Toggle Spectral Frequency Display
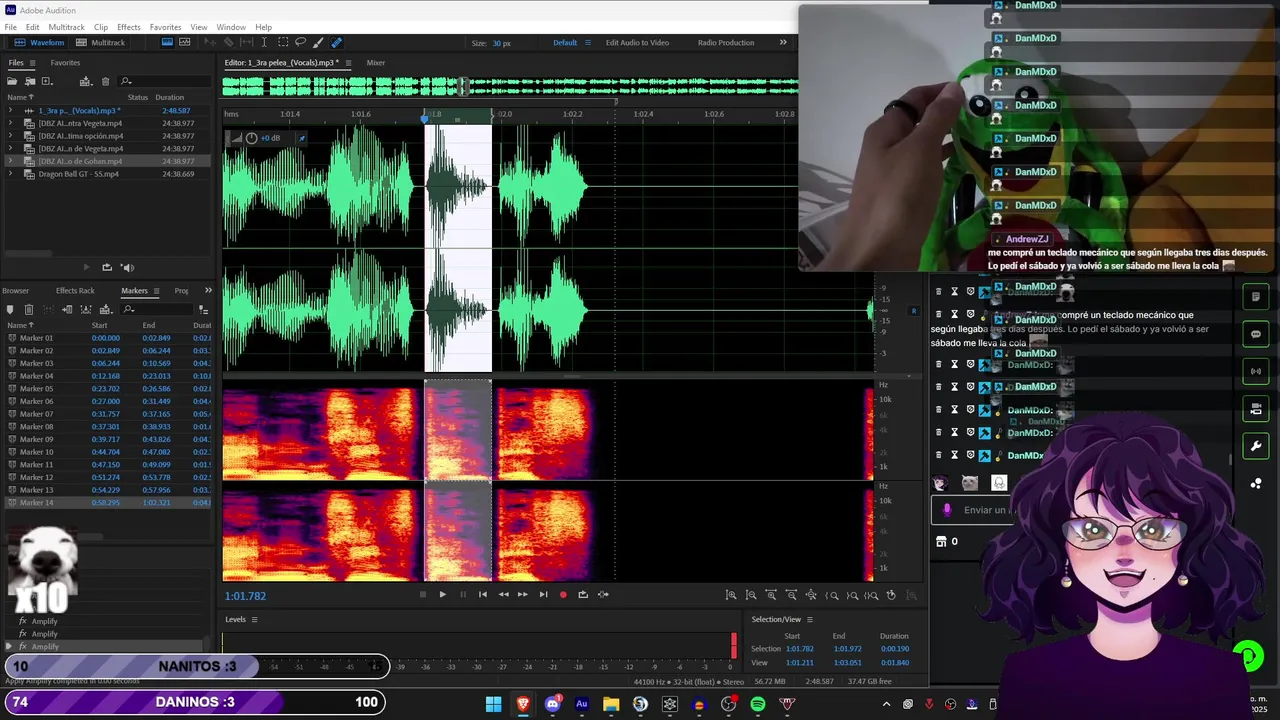The height and width of the screenshot is (720, 1280). (x=167, y=43)
